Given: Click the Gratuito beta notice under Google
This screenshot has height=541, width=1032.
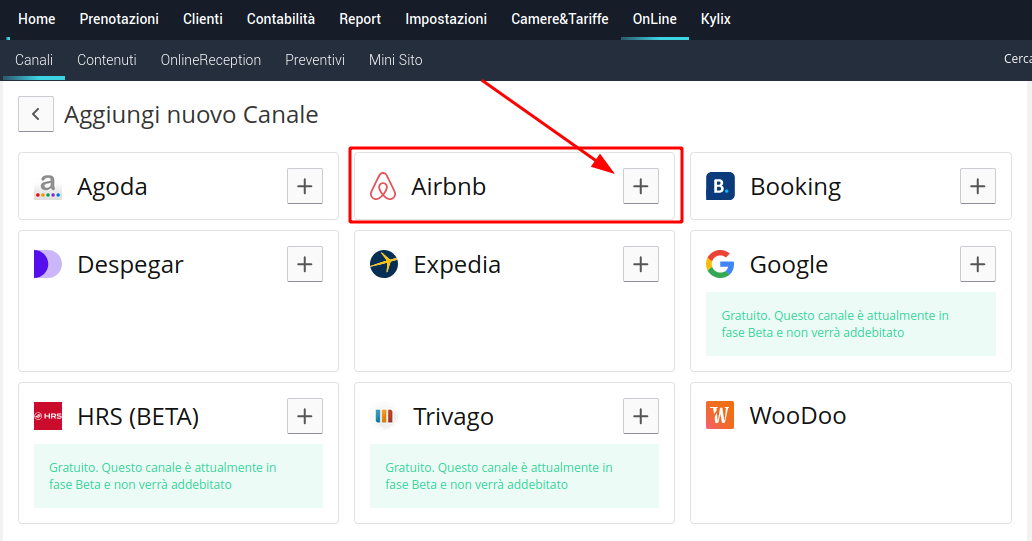Looking at the screenshot, I should (x=850, y=324).
